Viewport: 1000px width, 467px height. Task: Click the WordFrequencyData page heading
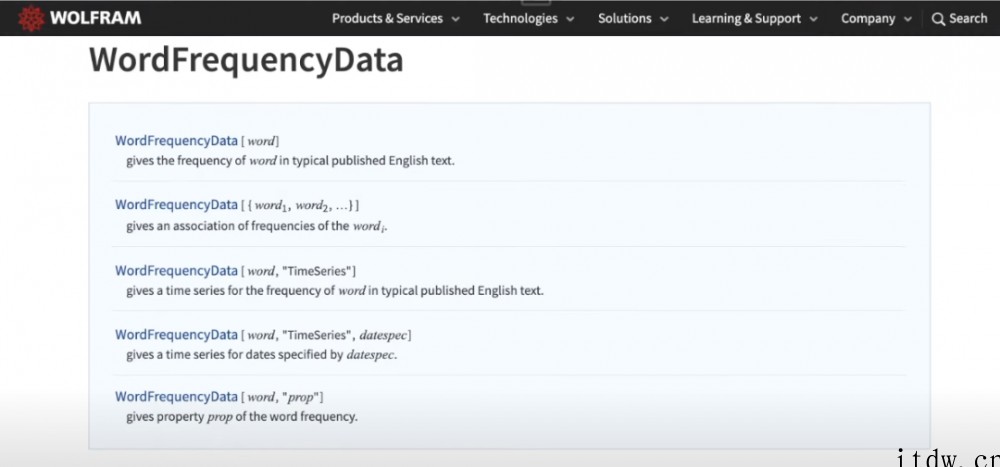[x=246, y=61]
